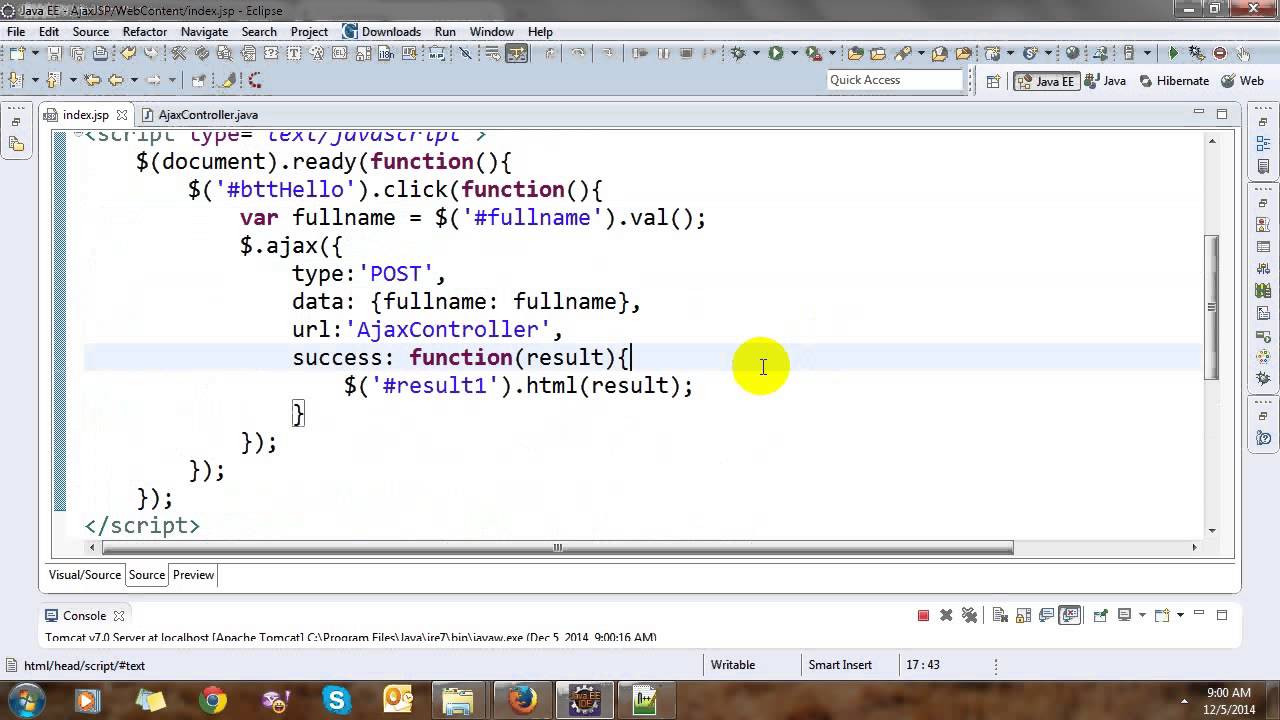The height and width of the screenshot is (720, 1280).
Task: Click the Debug bug icon
Action: tap(737, 53)
